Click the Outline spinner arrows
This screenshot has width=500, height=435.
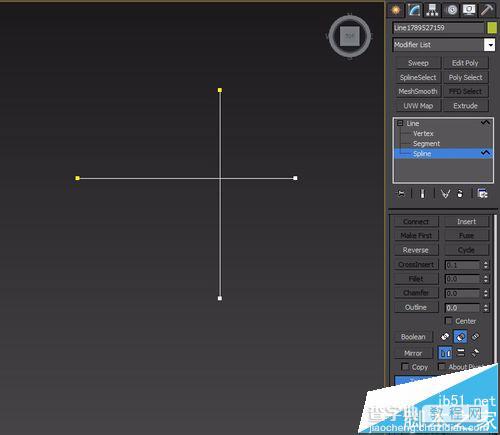pyautogui.click(x=486, y=308)
